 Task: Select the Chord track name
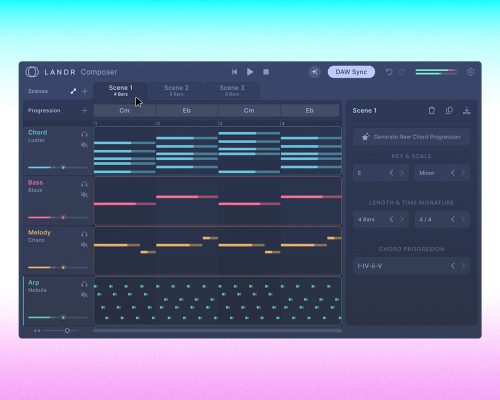click(37, 132)
